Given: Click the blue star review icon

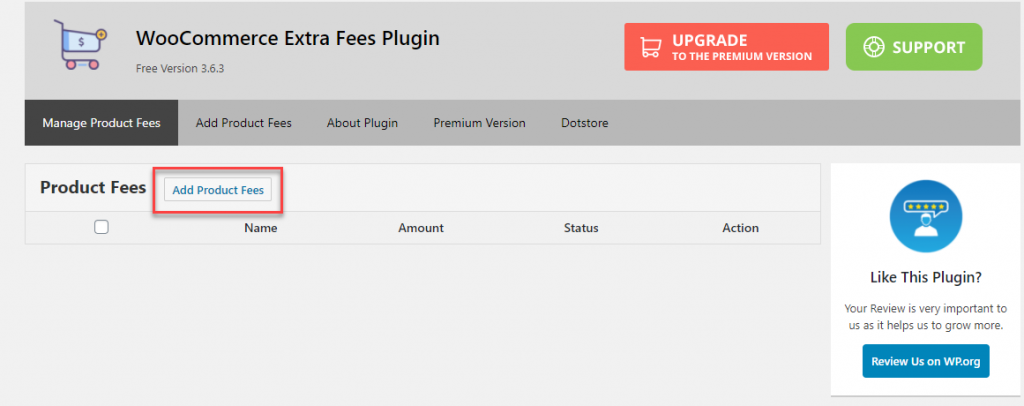Looking at the screenshot, I should click(925, 216).
